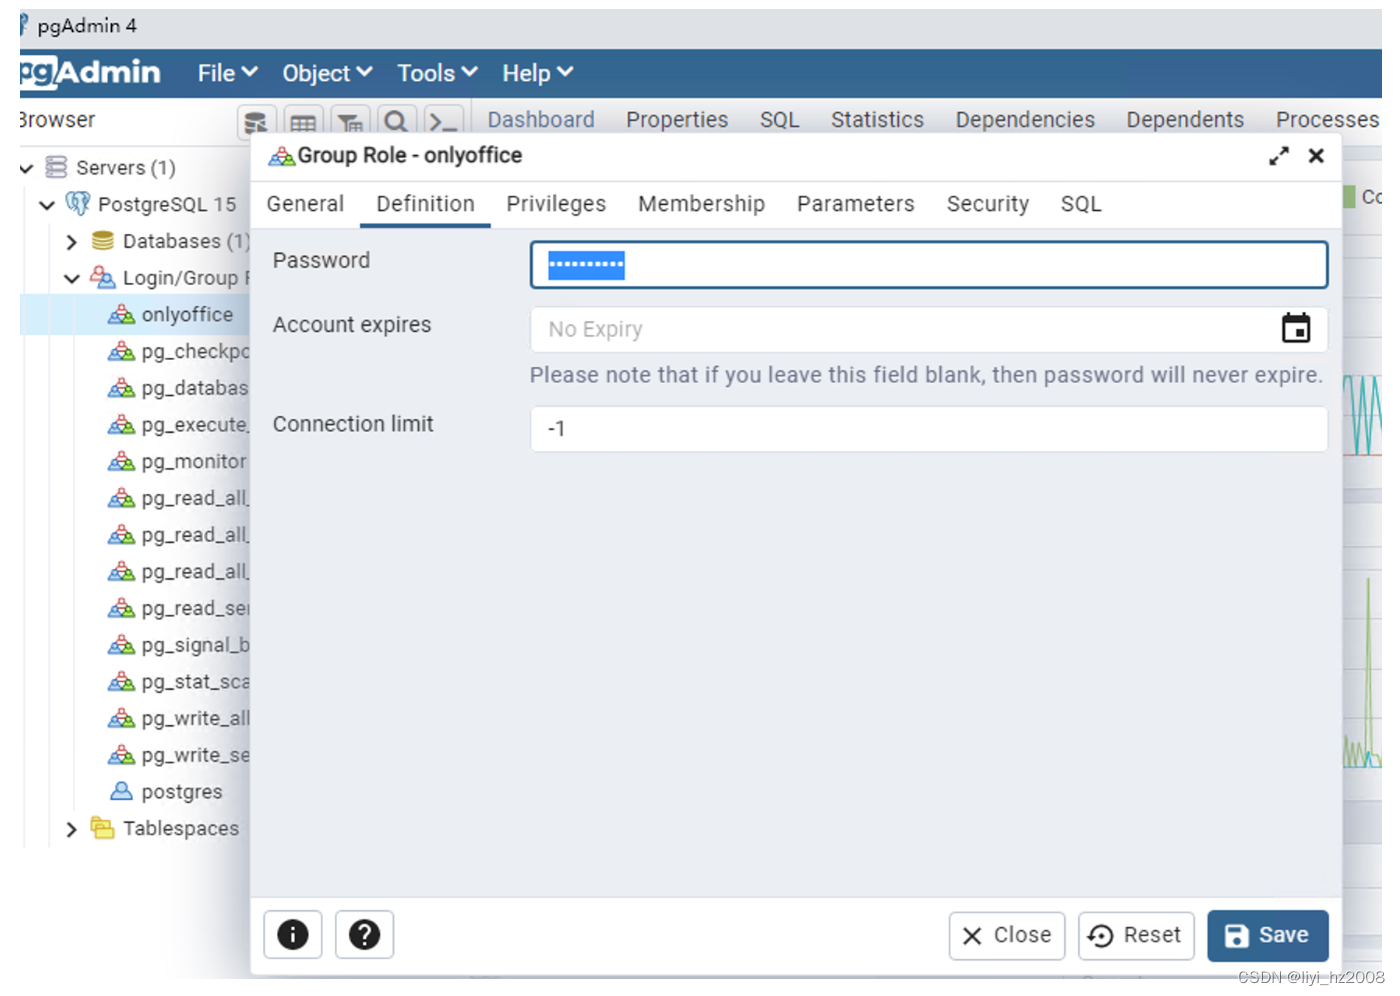Screen dimensions: 1400x996
Task: Open the File menu
Action: point(227,73)
